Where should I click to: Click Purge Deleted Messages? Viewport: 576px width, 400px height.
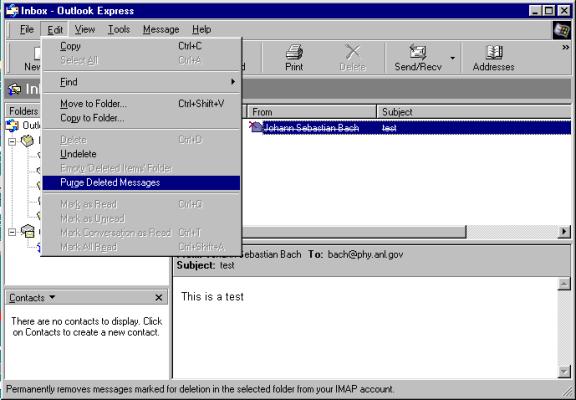141,183
